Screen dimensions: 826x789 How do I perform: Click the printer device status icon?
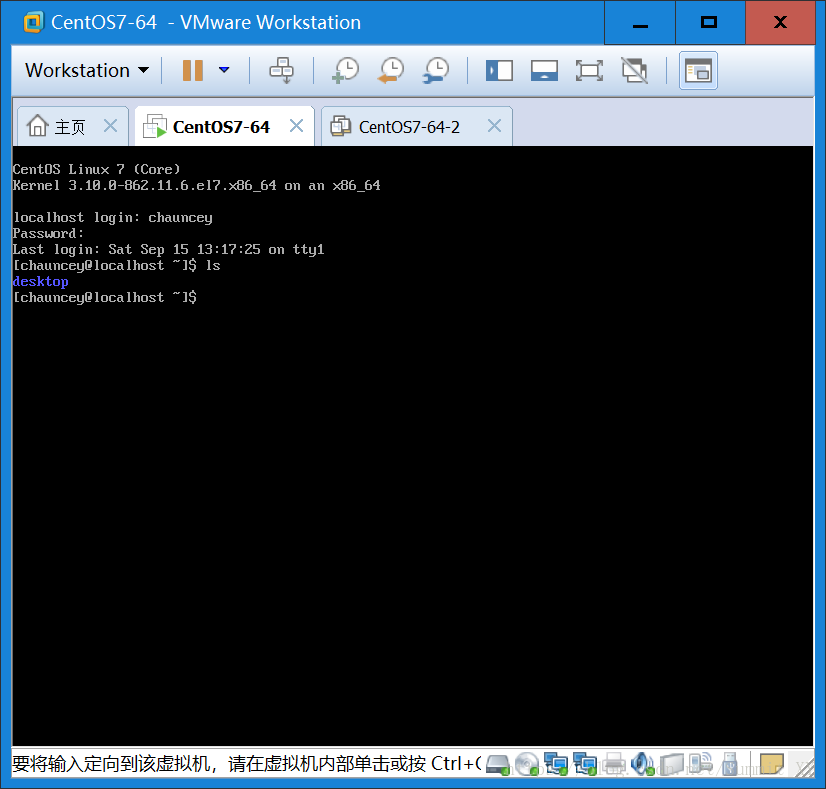click(614, 764)
